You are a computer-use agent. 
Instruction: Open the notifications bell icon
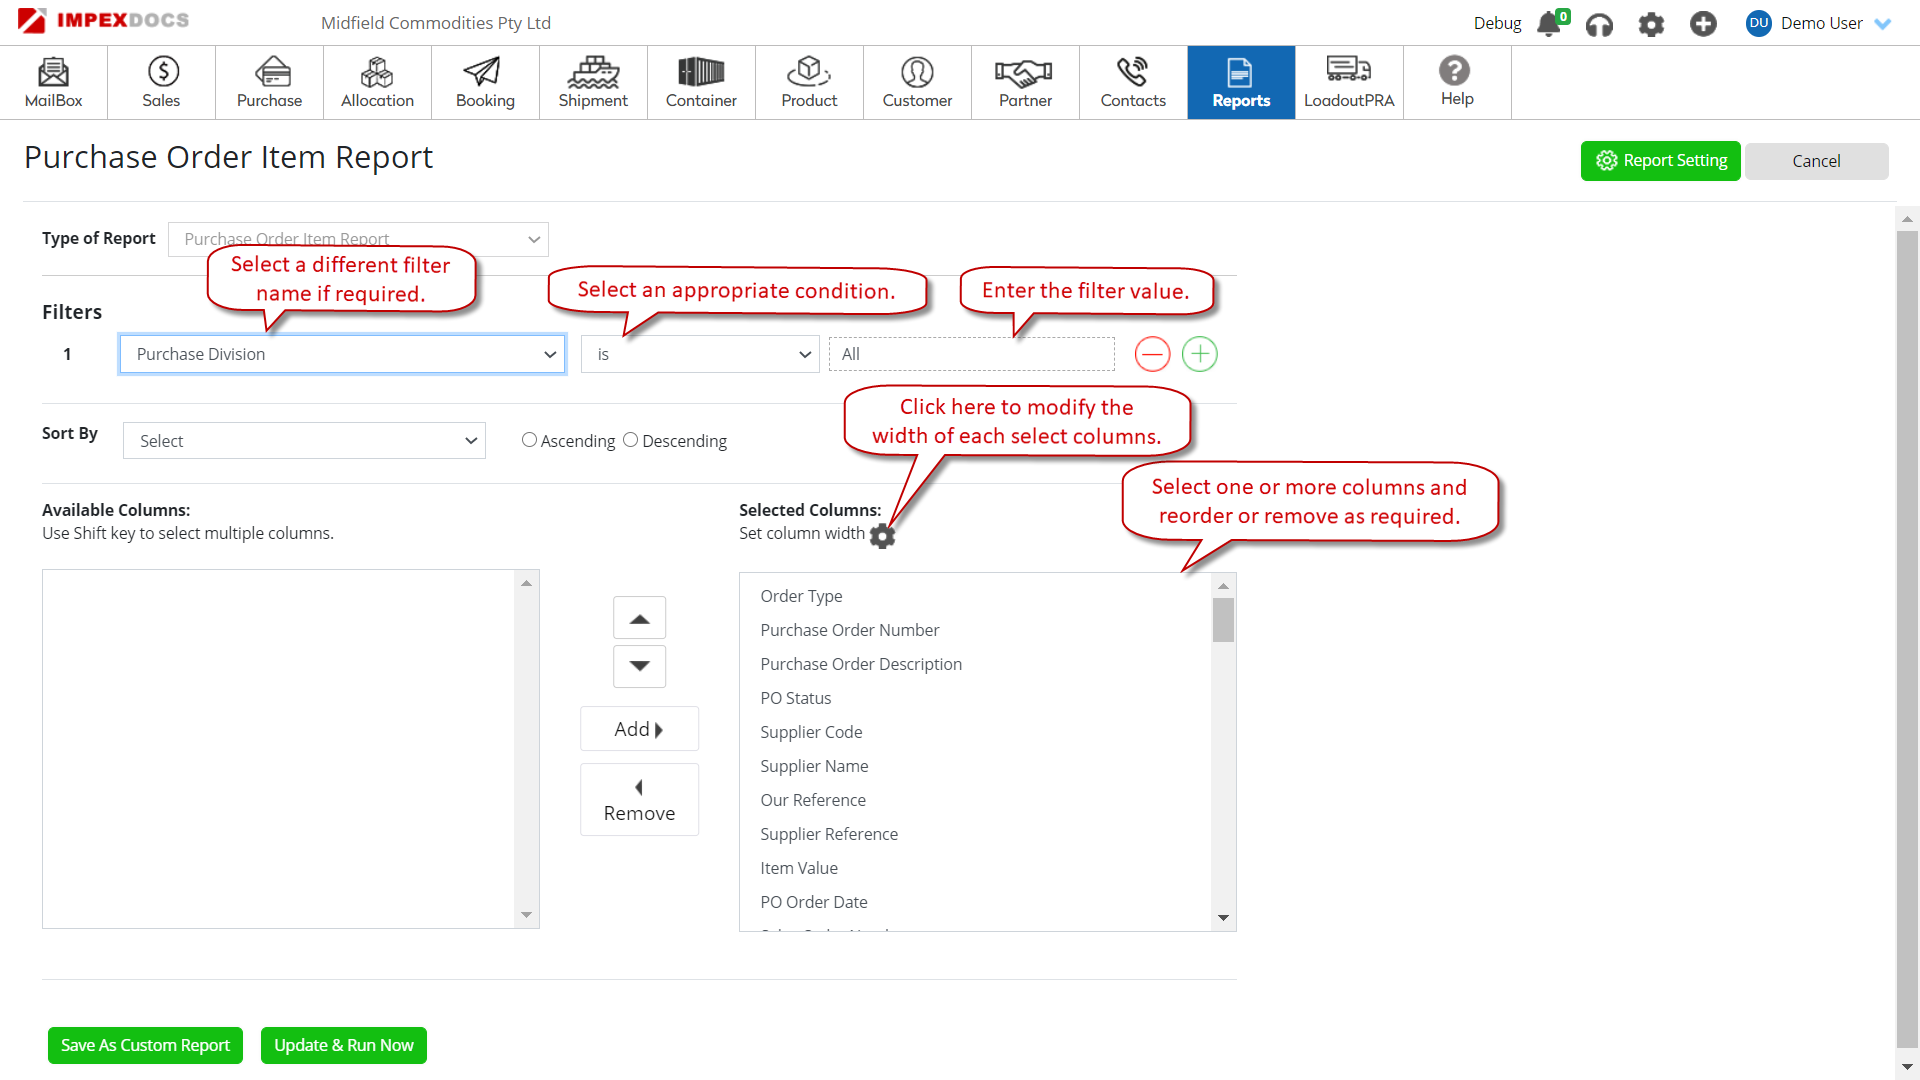pyautogui.click(x=1548, y=23)
